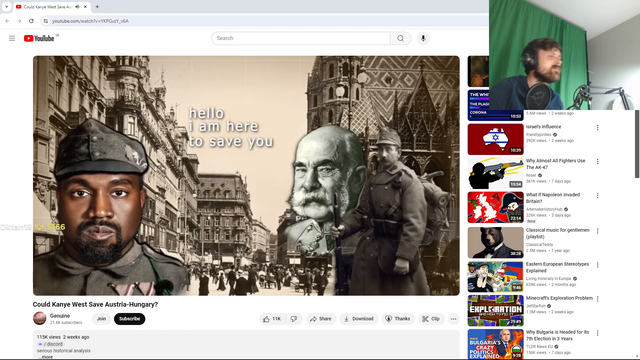The image size is (640, 360).
Task: Click the Living Ironically in Europe channel name
Action: [549, 279]
